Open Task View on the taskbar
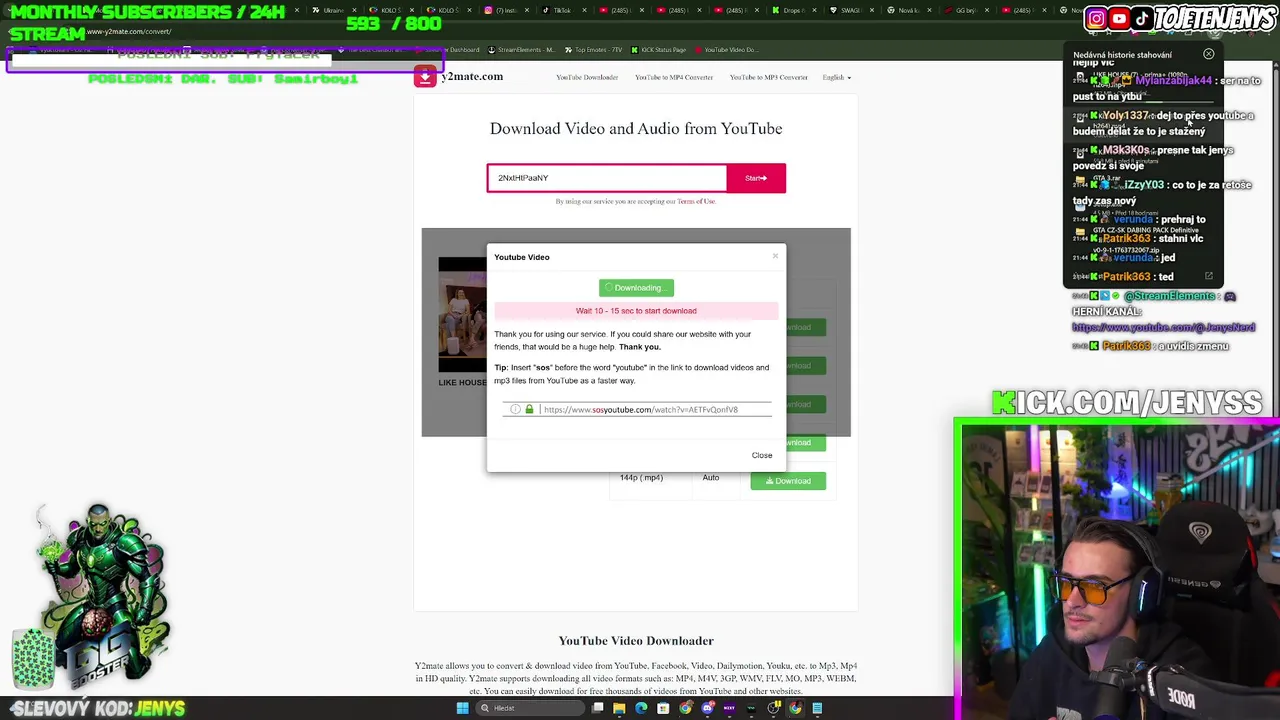Screen dimensions: 1280x720 (x=598, y=708)
